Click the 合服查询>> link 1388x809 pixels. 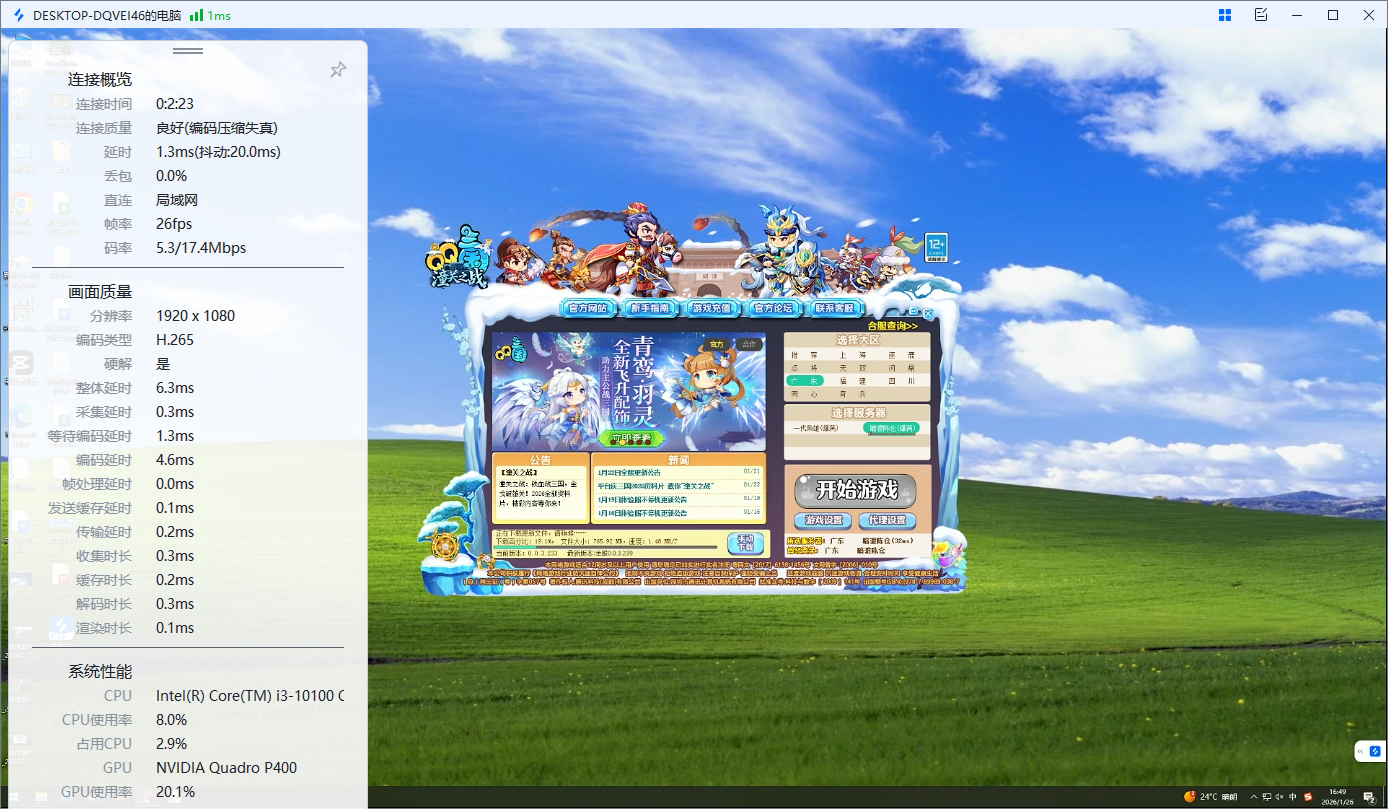click(x=891, y=325)
